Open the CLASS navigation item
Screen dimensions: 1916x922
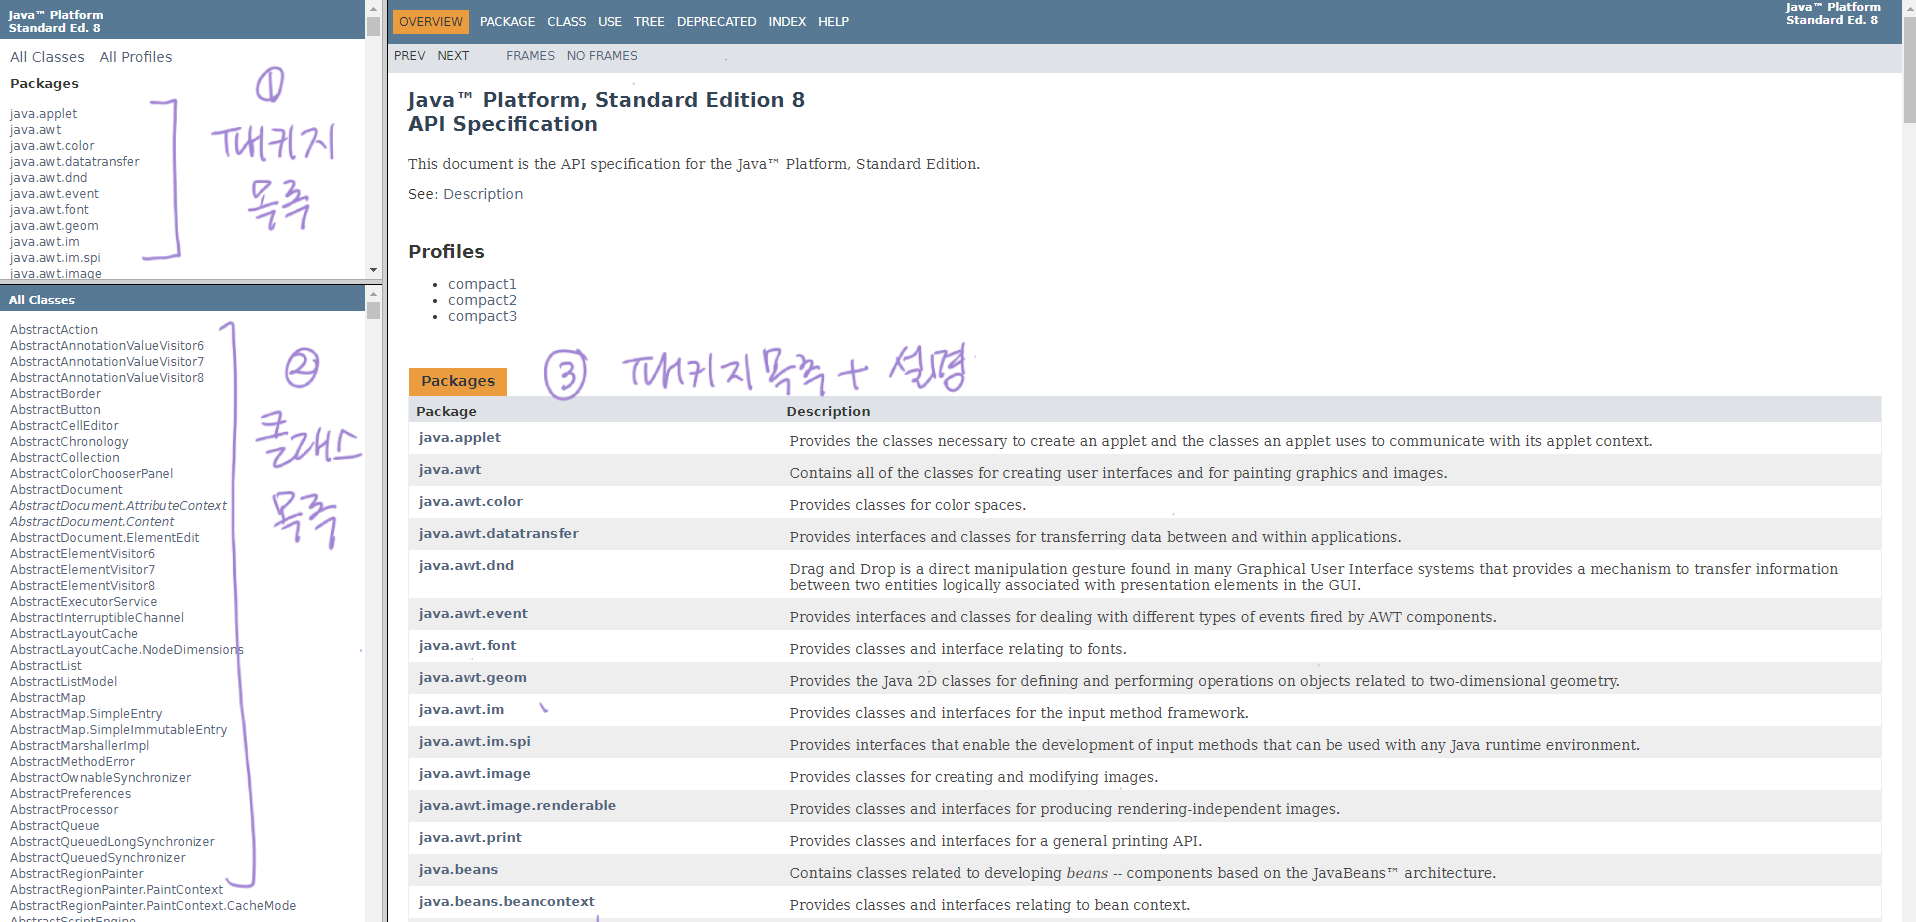[567, 22]
